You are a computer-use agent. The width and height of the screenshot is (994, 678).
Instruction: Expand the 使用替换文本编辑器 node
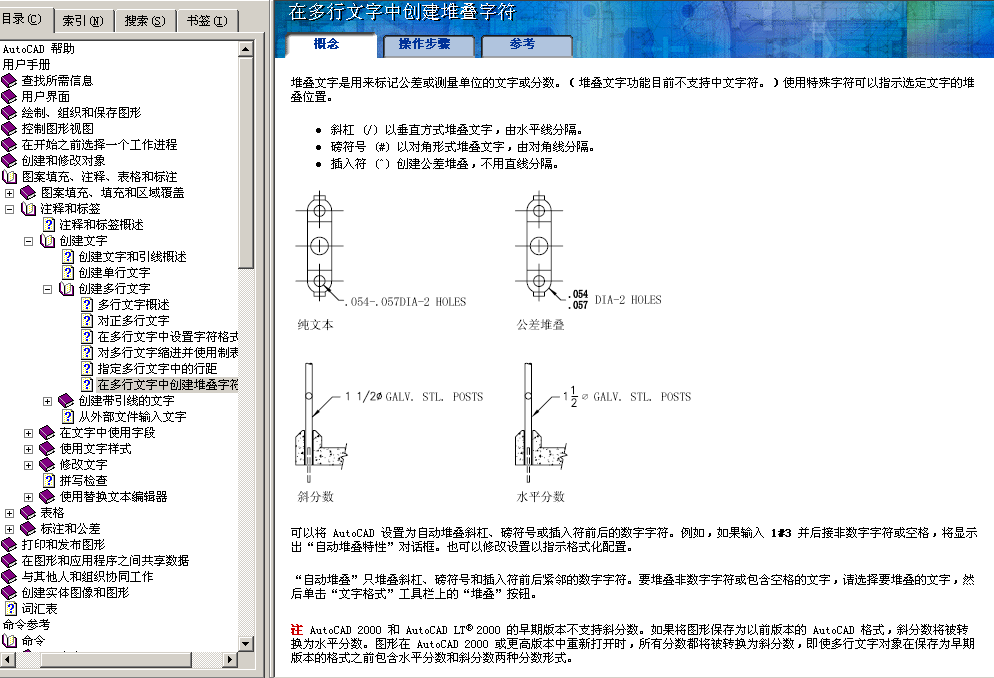29,497
